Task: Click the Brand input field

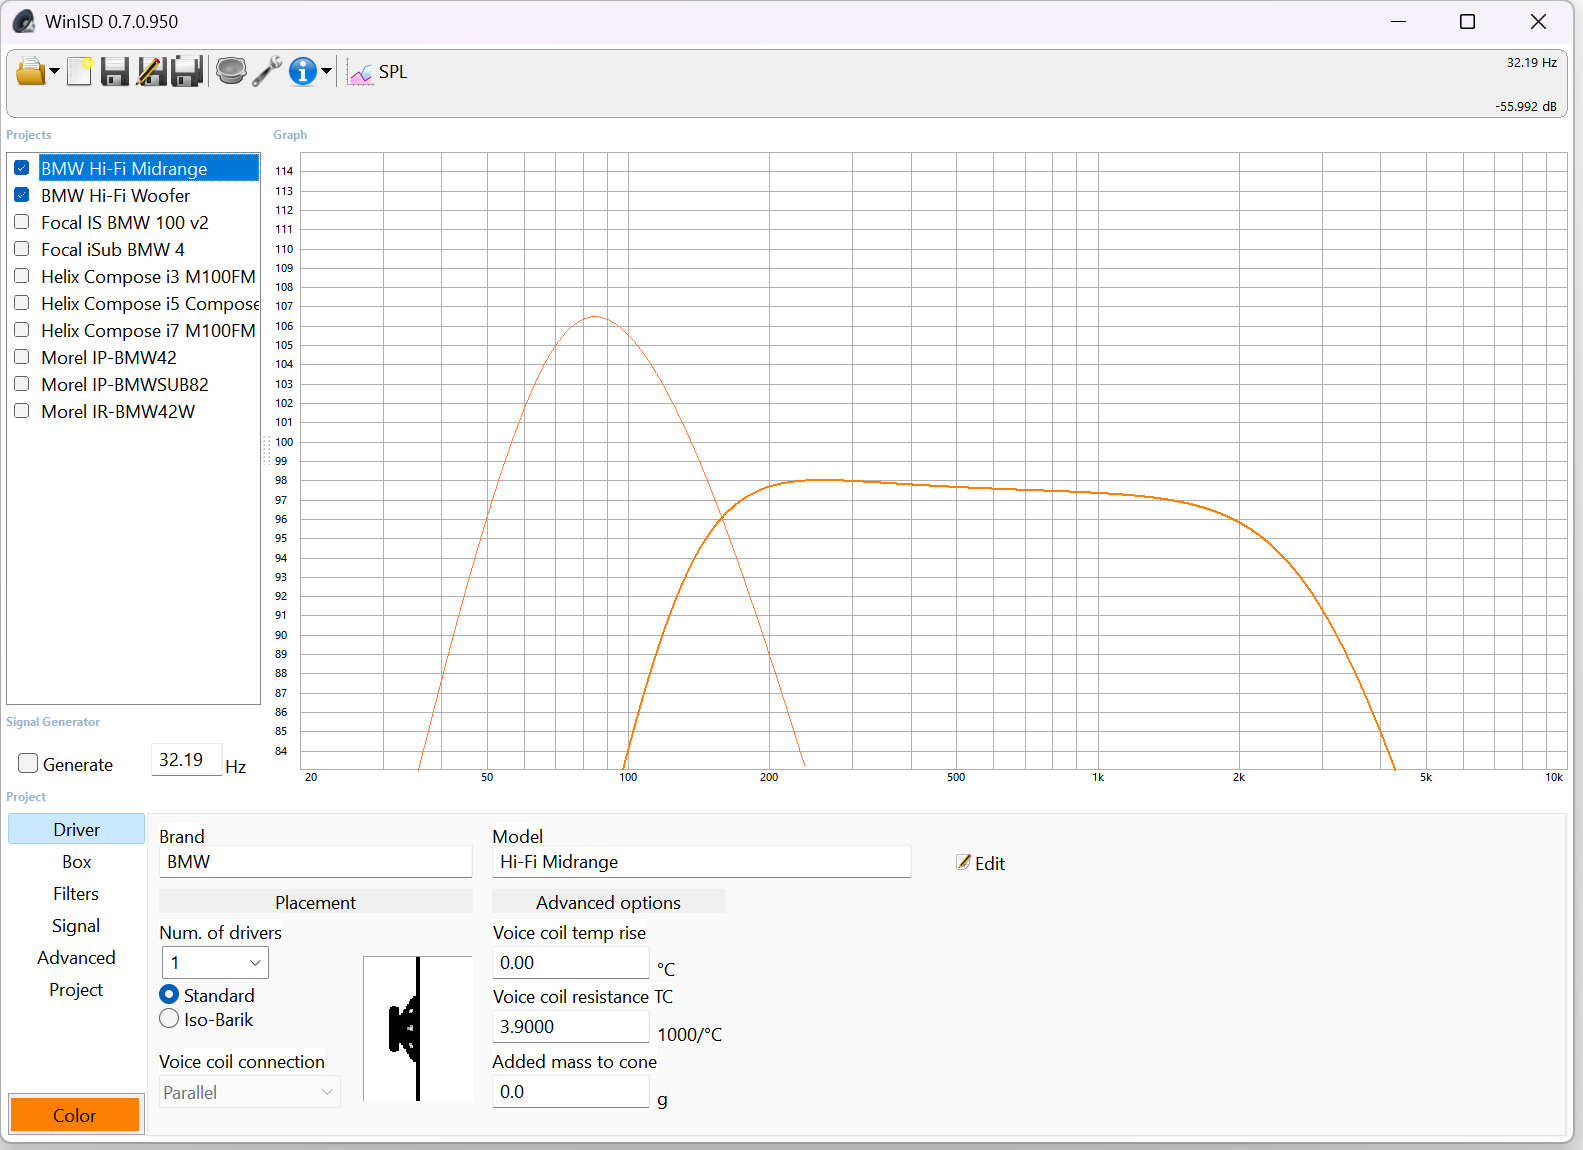Action: pyautogui.click(x=315, y=862)
